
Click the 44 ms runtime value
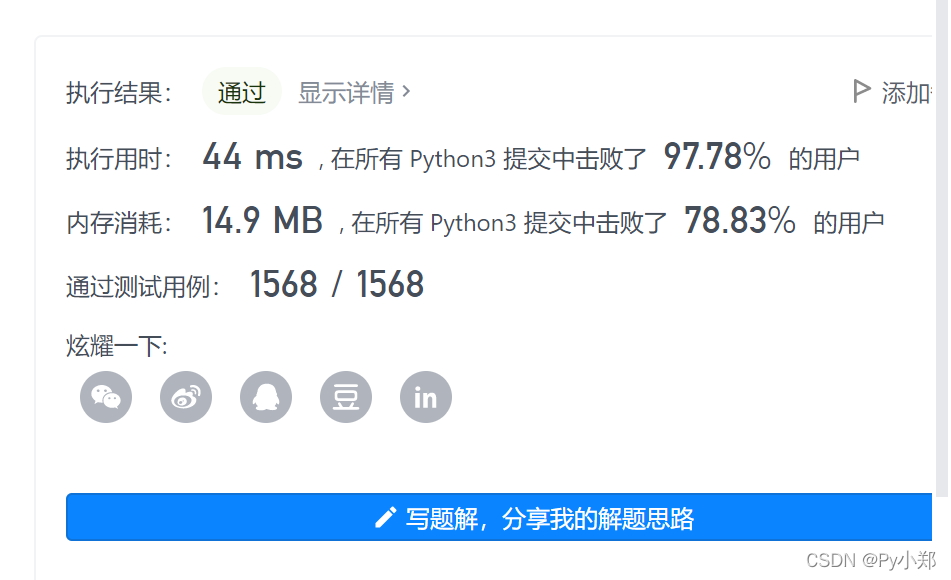(x=251, y=156)
